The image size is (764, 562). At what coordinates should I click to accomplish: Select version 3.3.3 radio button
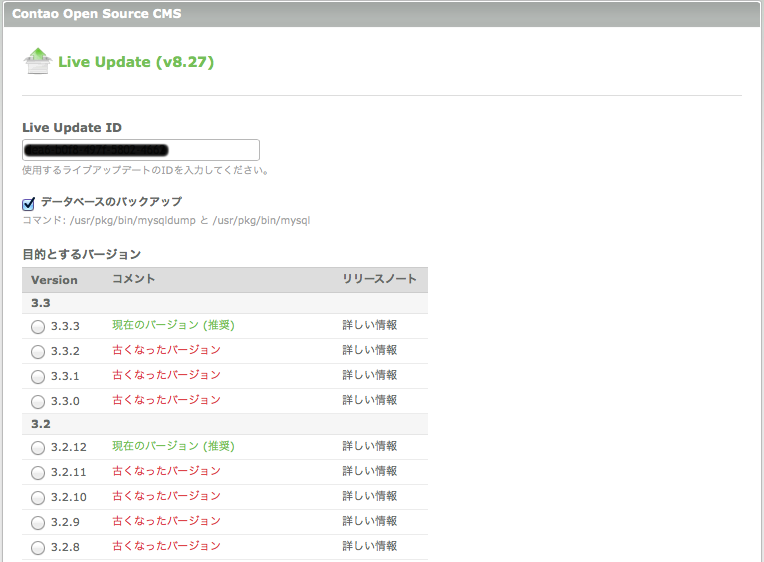(x=38, y=327)
